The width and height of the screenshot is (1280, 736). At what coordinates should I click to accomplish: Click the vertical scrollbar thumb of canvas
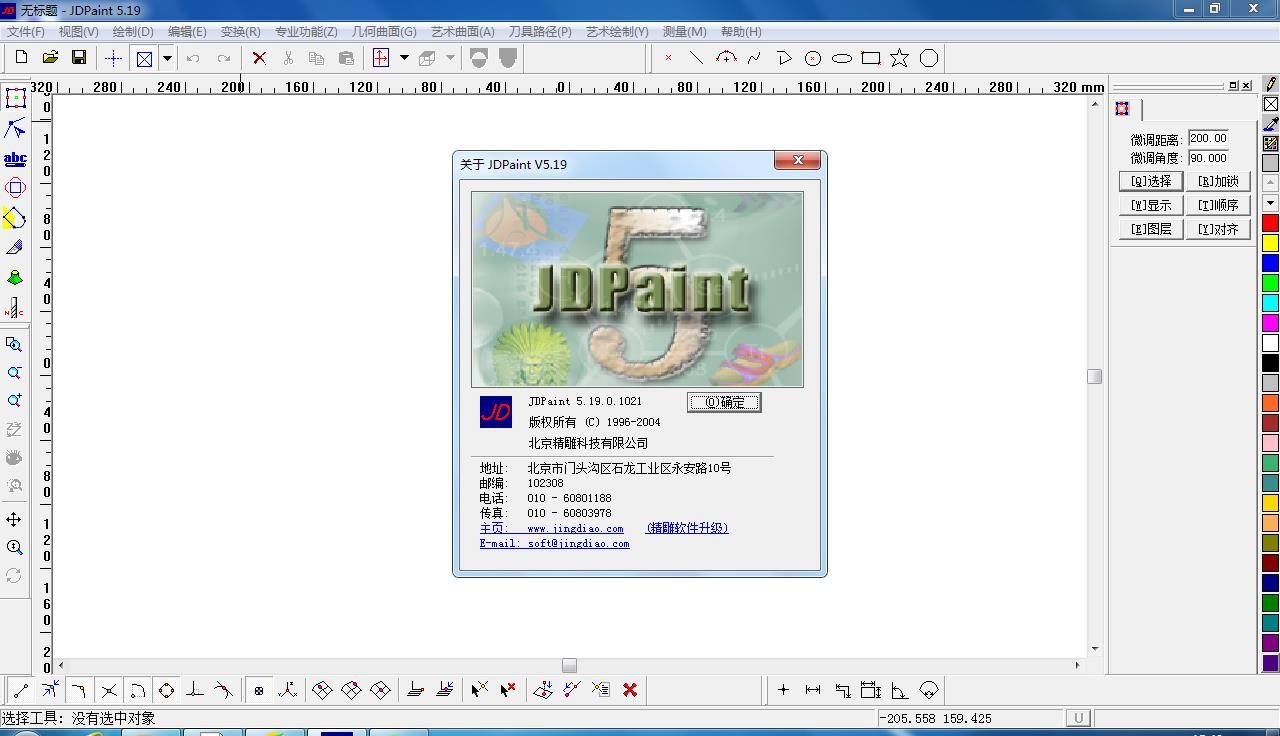click(1094, 376)
